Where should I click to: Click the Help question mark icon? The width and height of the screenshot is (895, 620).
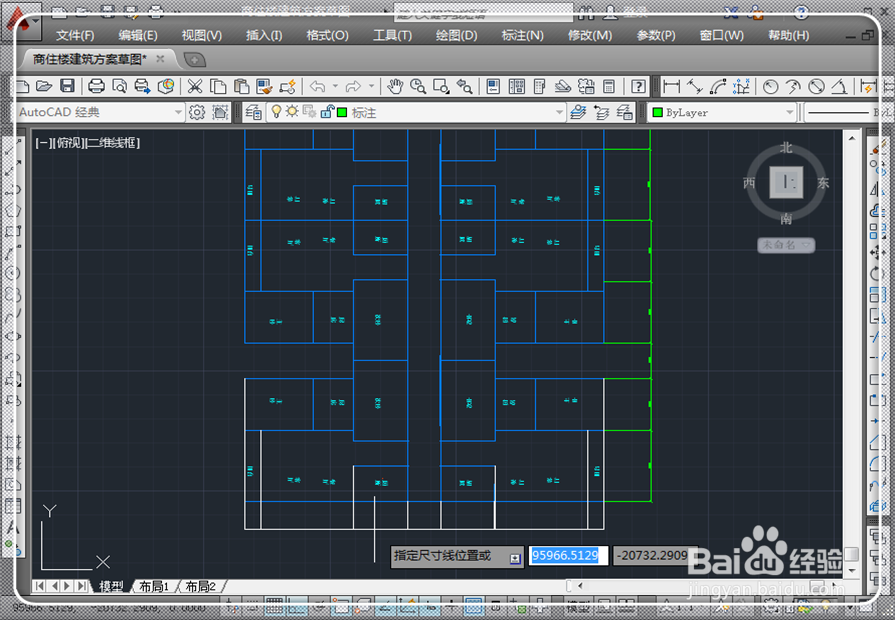click(638, 87)
